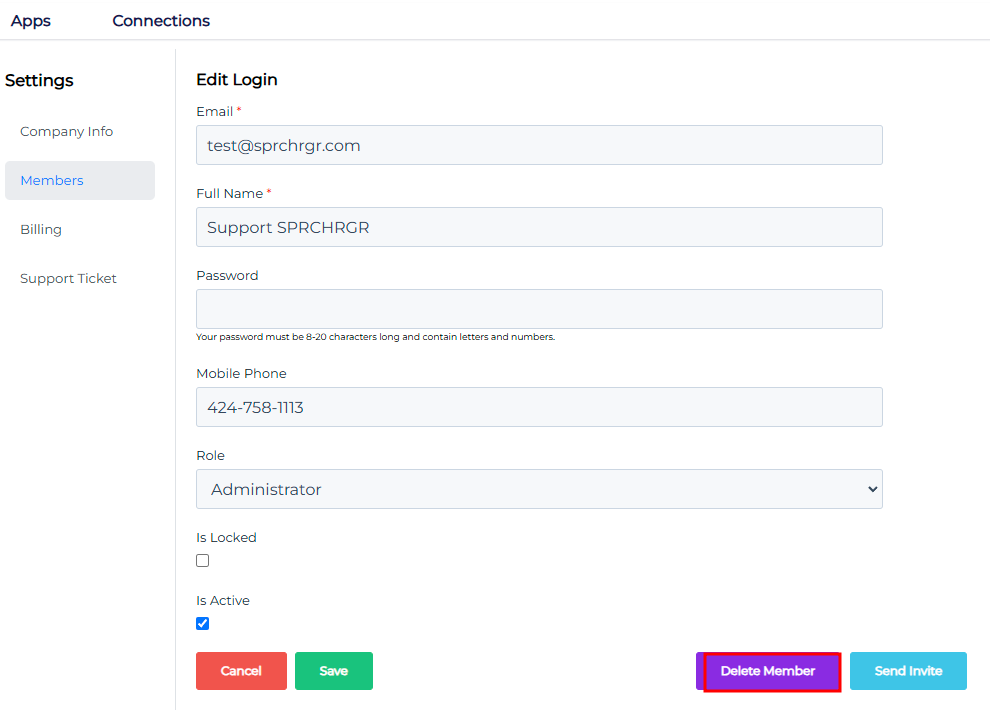Click the Edit Login heading
The height and width of the screenshot is (719, 990).
(x=237, y=80)
